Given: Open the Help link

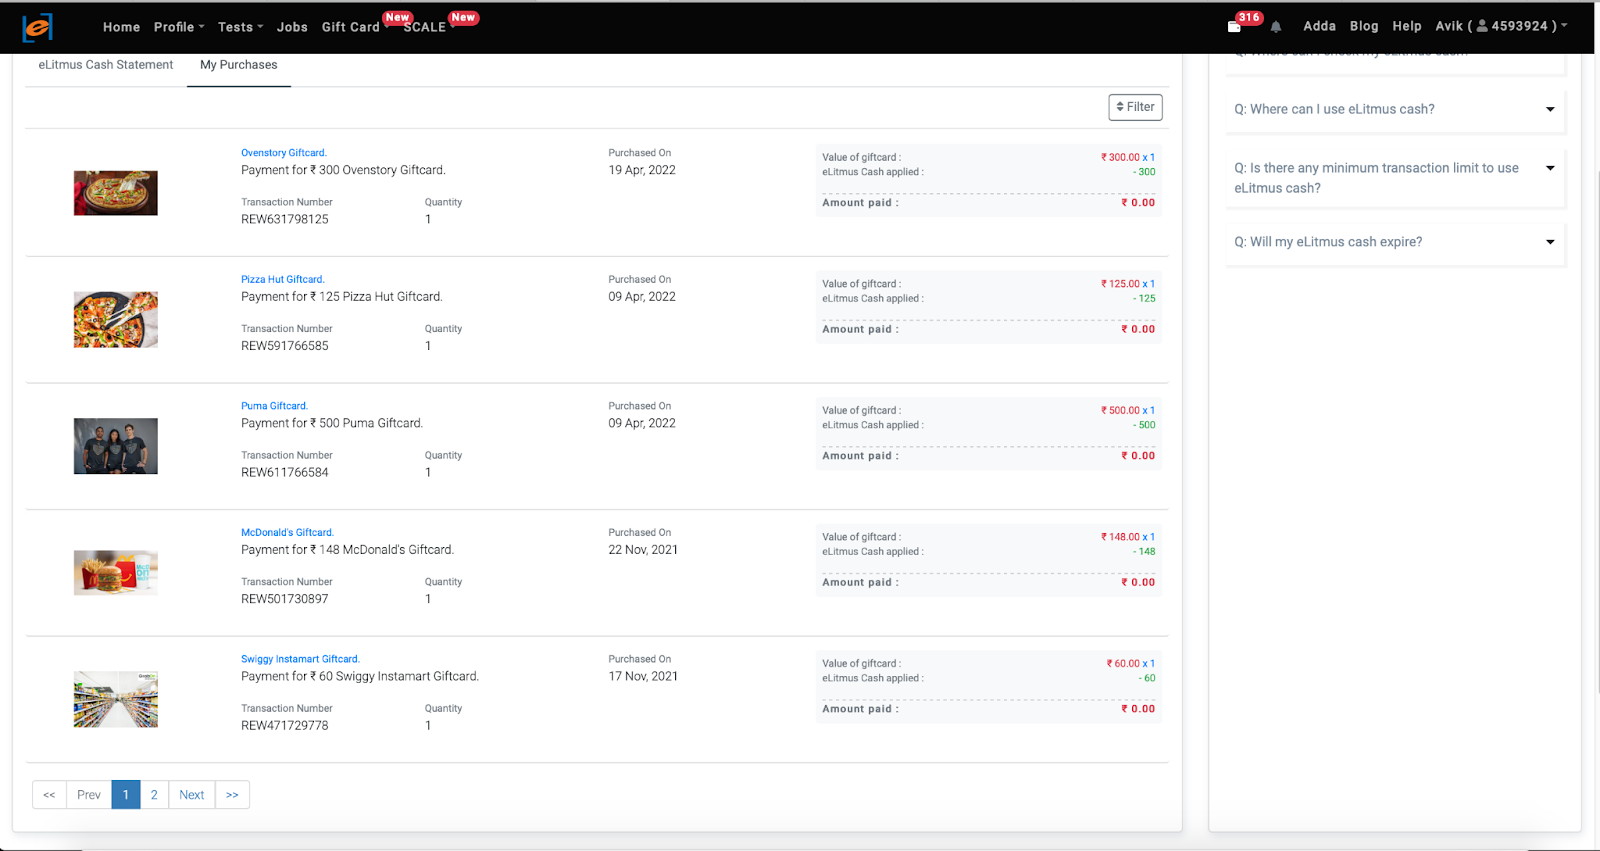Looking at the screenshot, I should pos(1407,26).
